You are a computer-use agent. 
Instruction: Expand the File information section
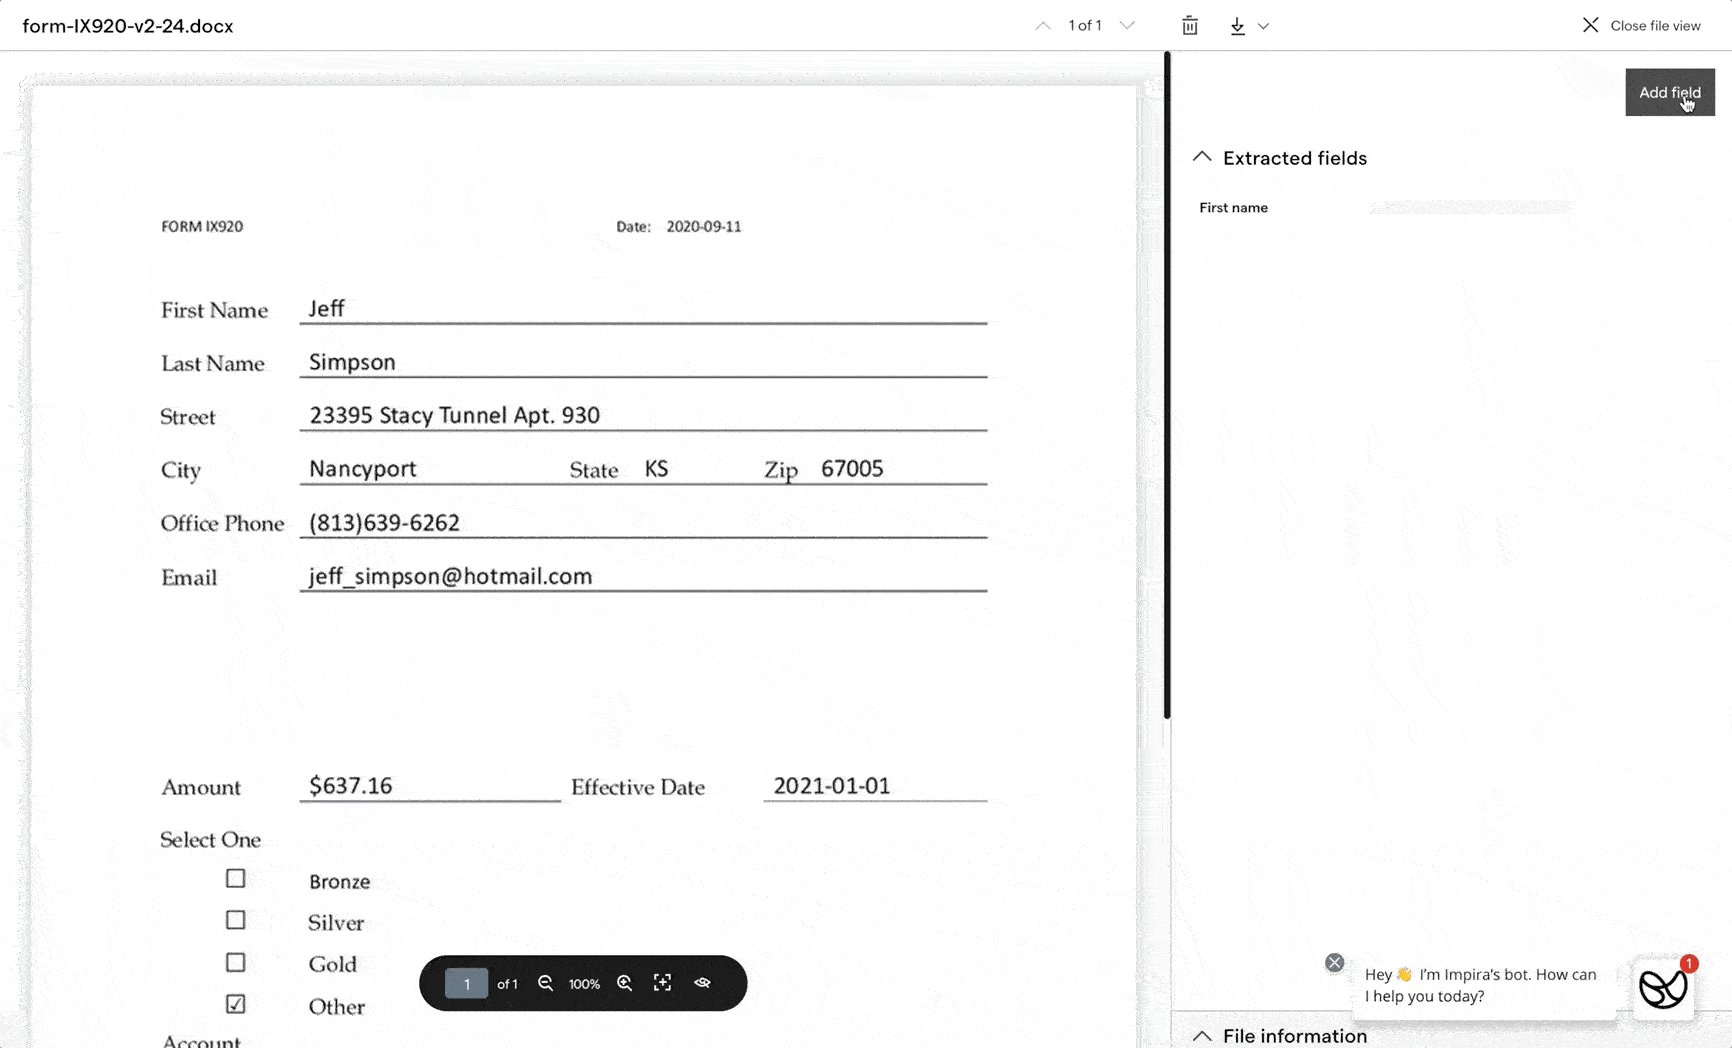point(1202,1036)
